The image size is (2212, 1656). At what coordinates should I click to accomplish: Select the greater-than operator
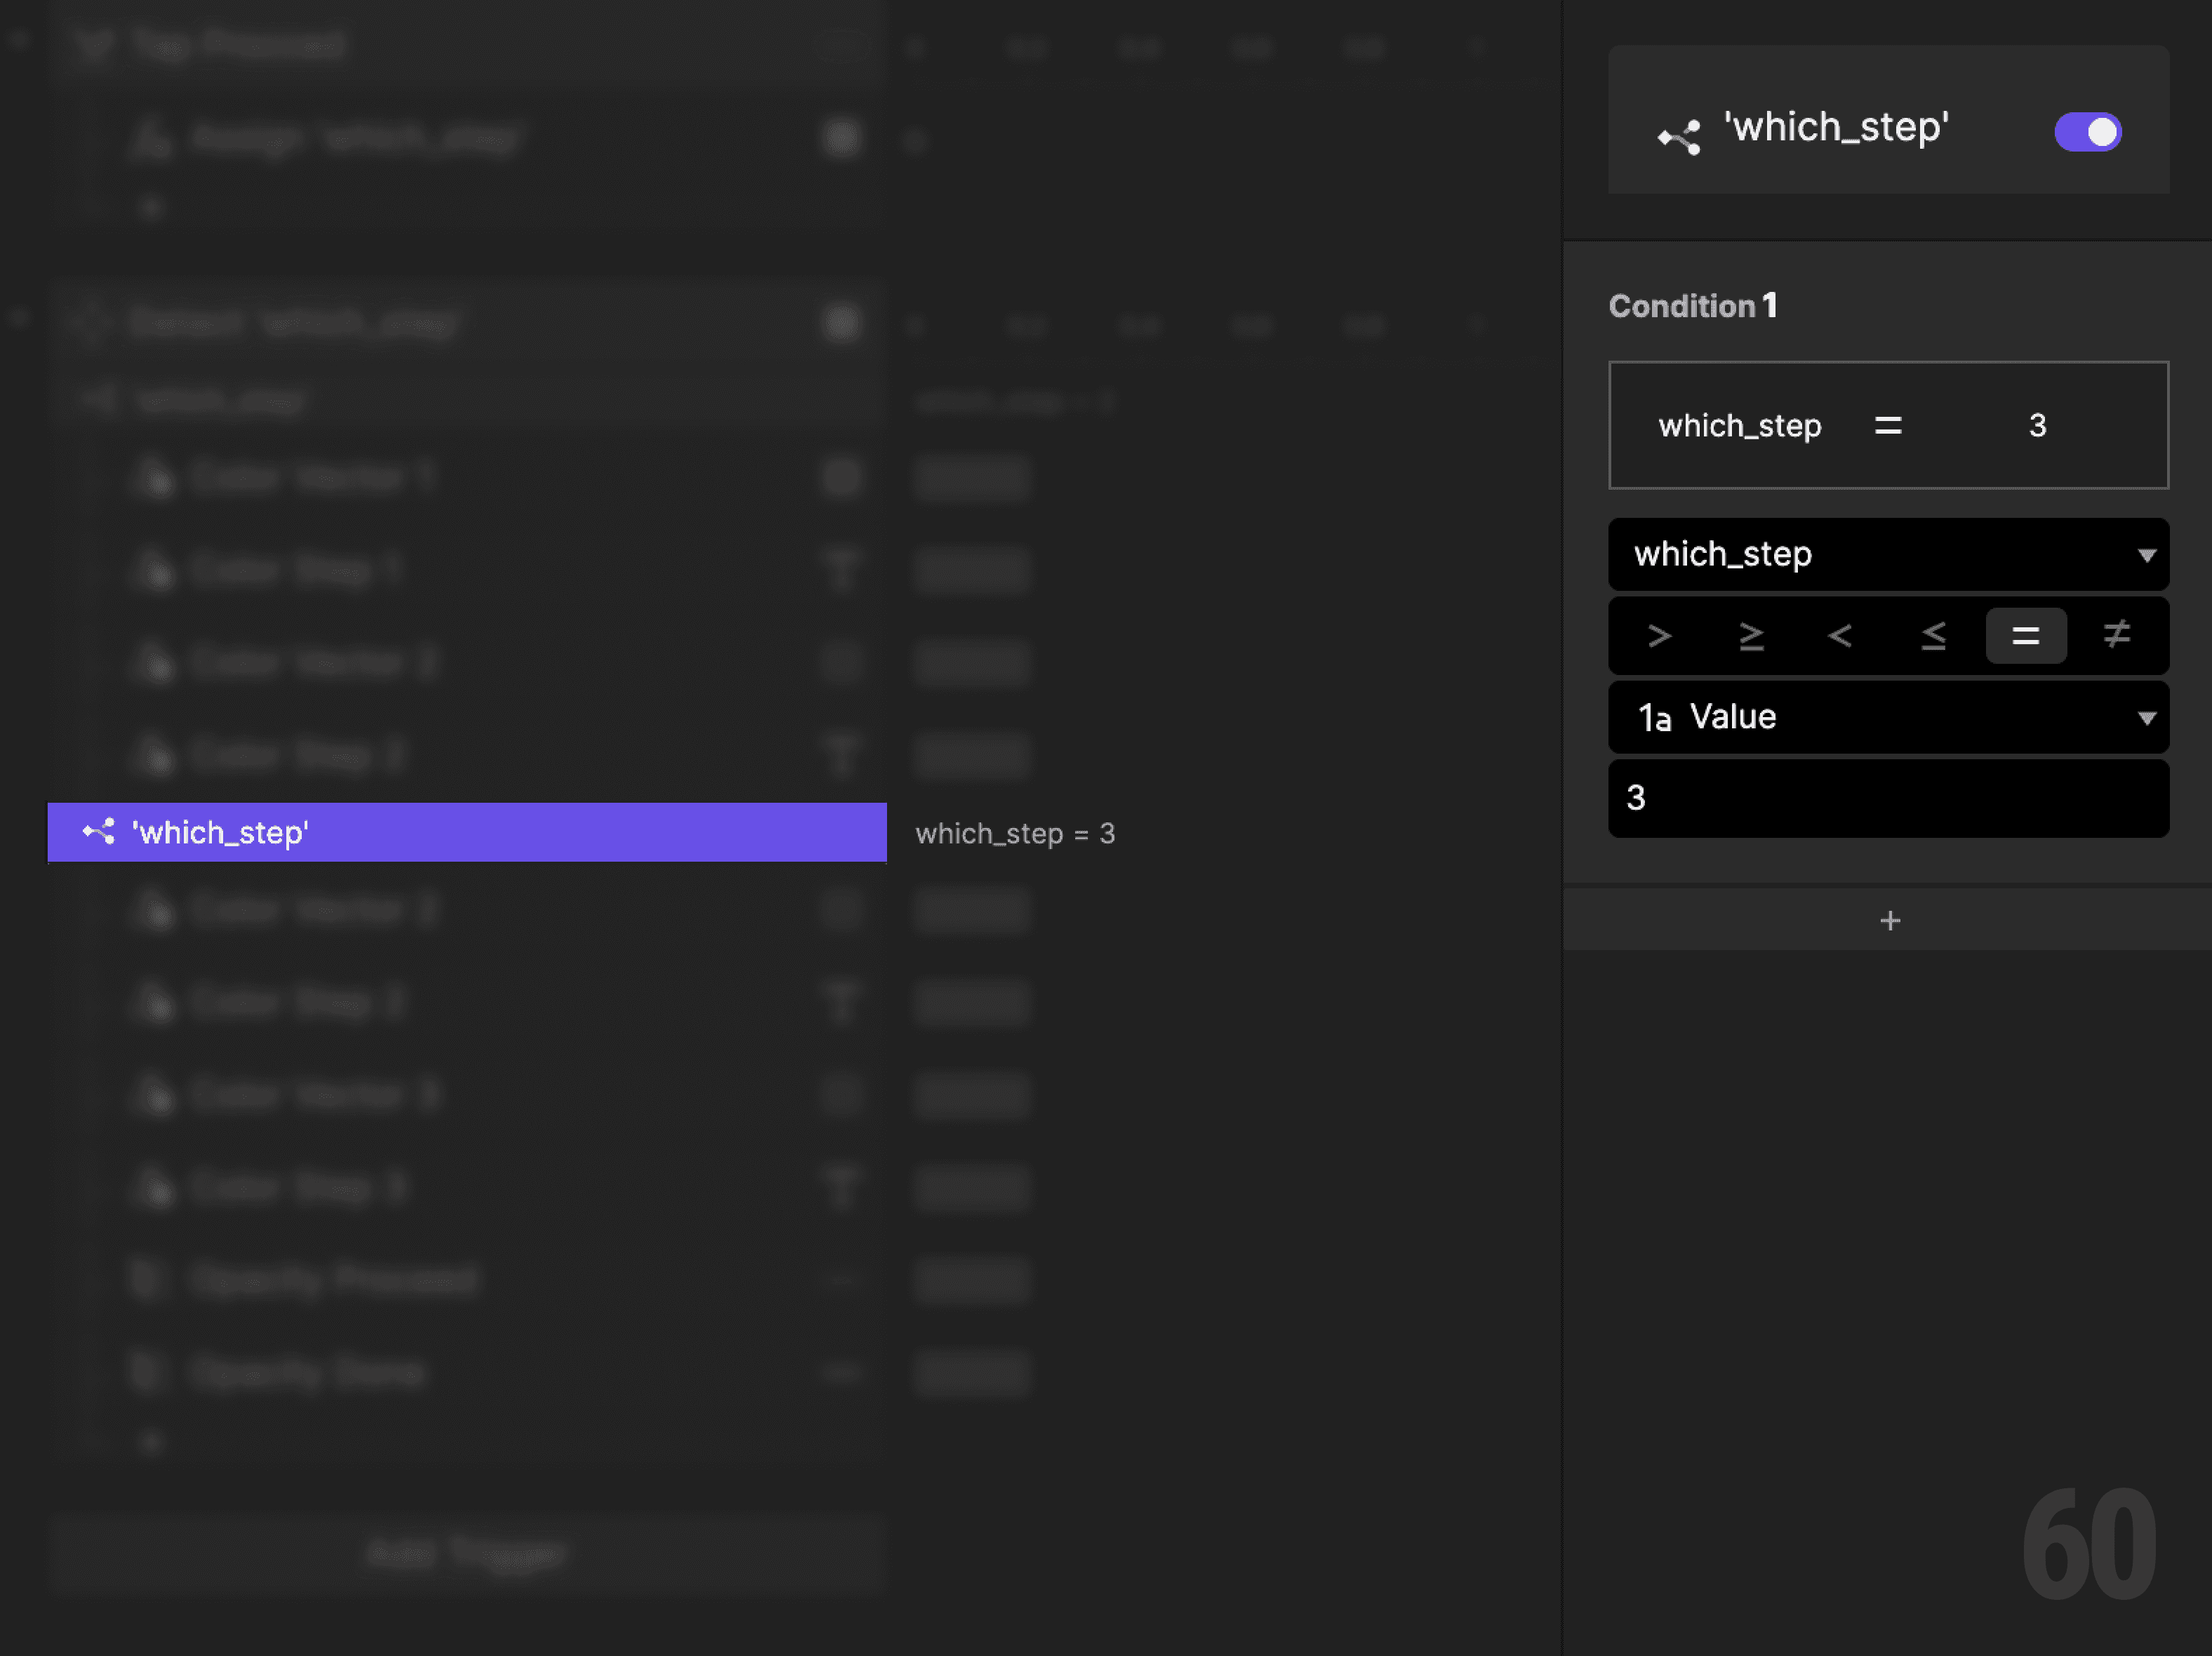[x=1658, y=636]
